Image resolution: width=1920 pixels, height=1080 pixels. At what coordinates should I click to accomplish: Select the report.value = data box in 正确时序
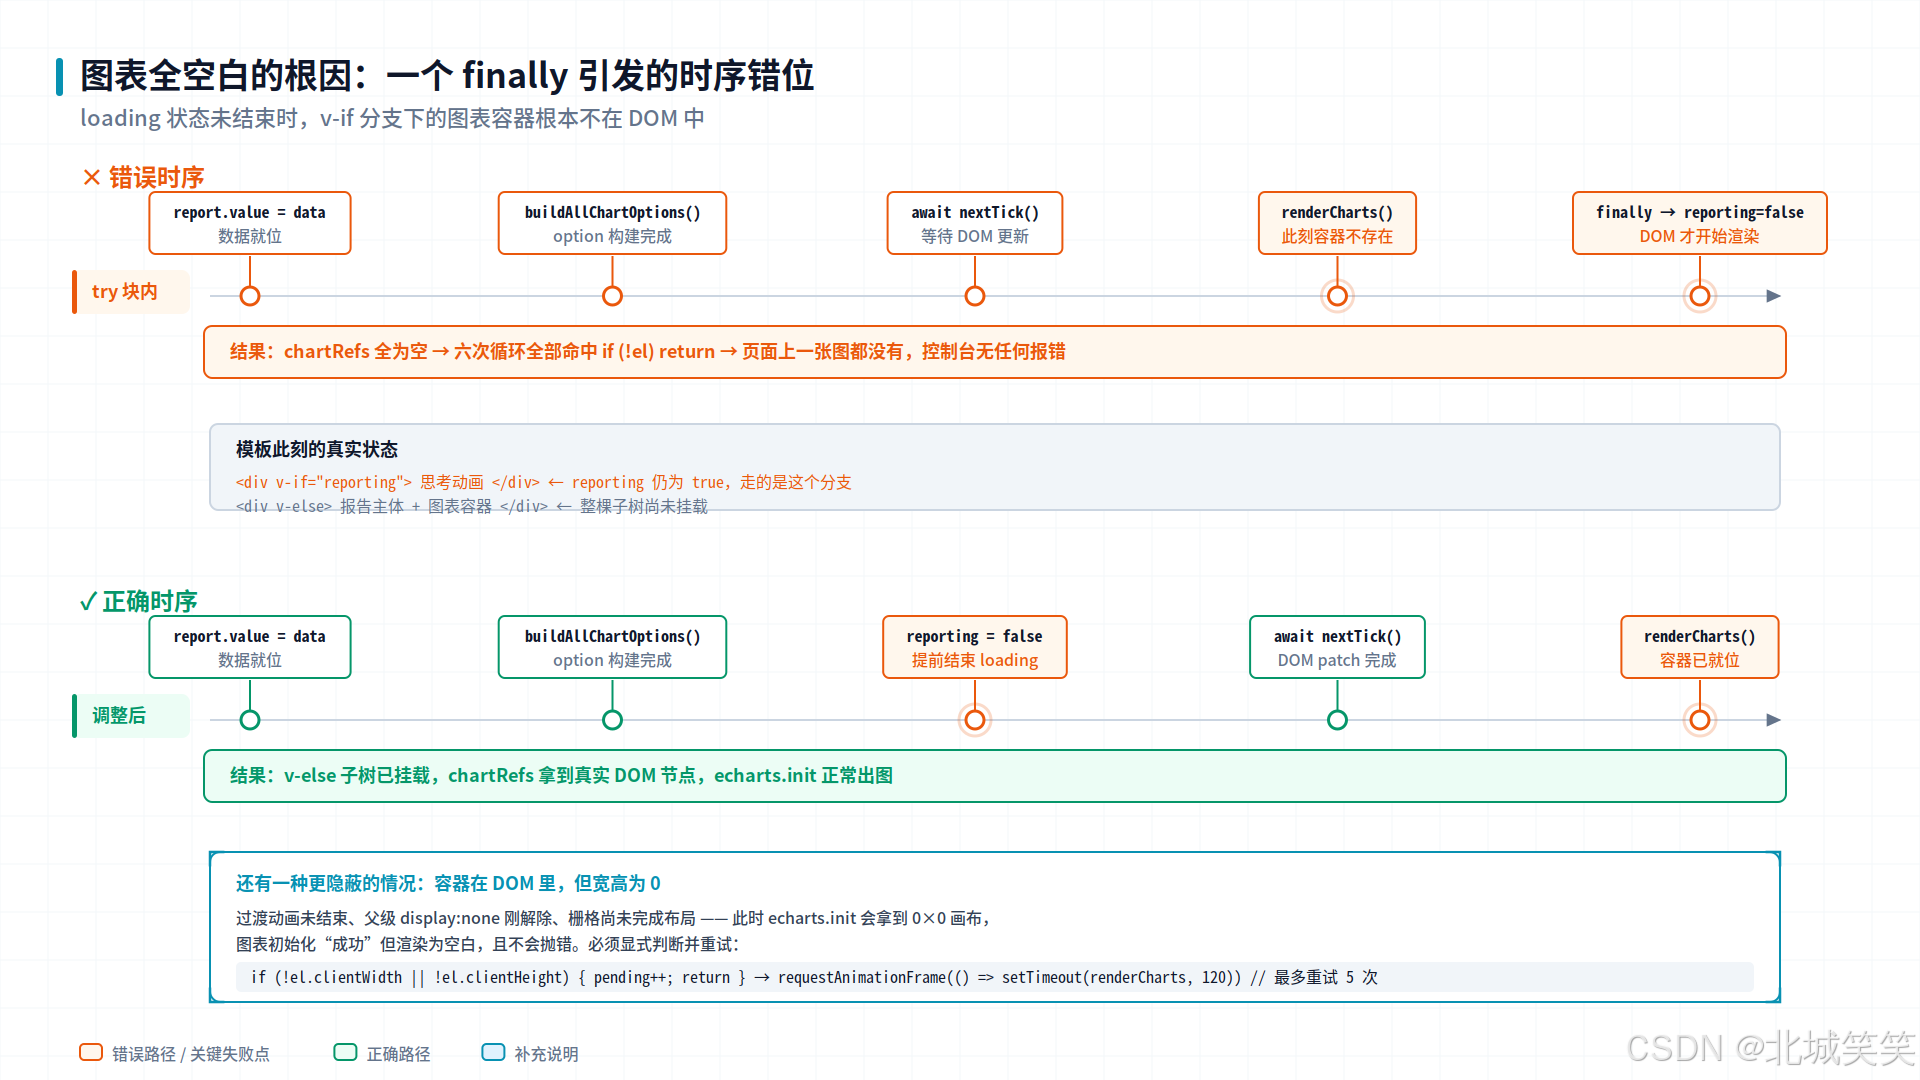(x=250, y=647)
